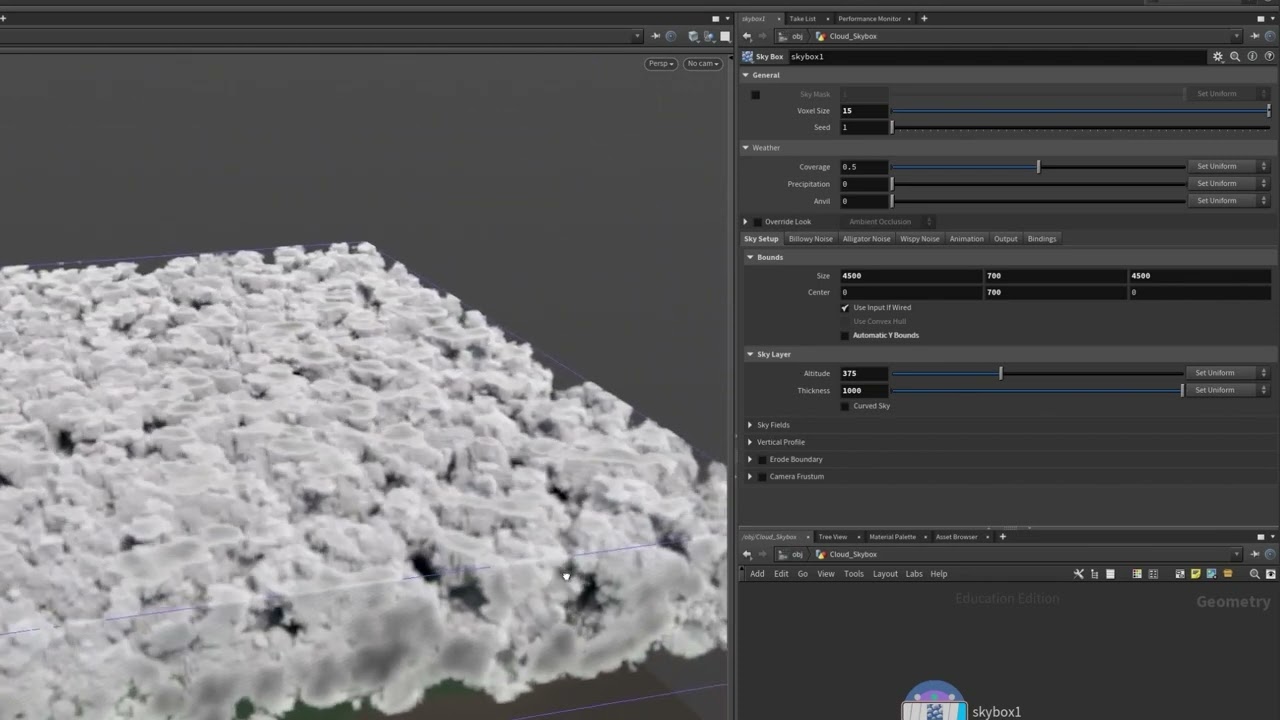Switch to the Wispy Noise tab
1280x720 pixels.
click(x=919, y=239)
